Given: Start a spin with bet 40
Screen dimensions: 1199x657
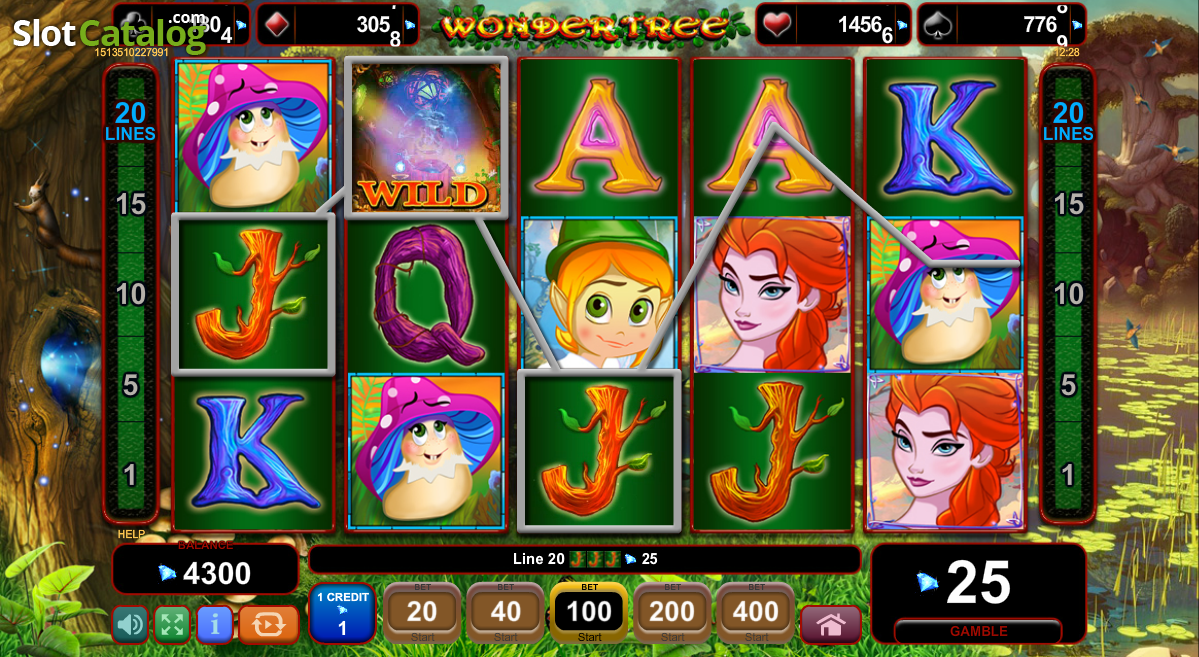Looking at the screenshot, I should (505, 613).
